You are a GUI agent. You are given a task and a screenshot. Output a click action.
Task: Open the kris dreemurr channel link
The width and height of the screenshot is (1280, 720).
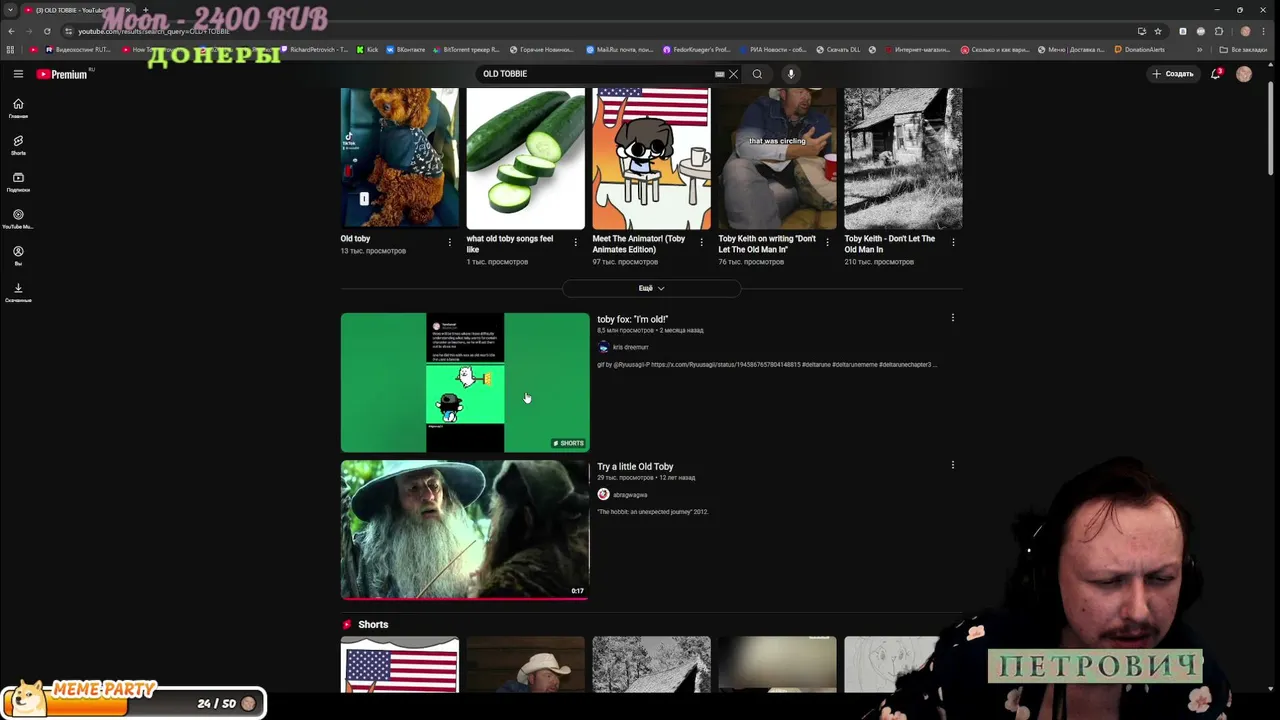[630, 347]
